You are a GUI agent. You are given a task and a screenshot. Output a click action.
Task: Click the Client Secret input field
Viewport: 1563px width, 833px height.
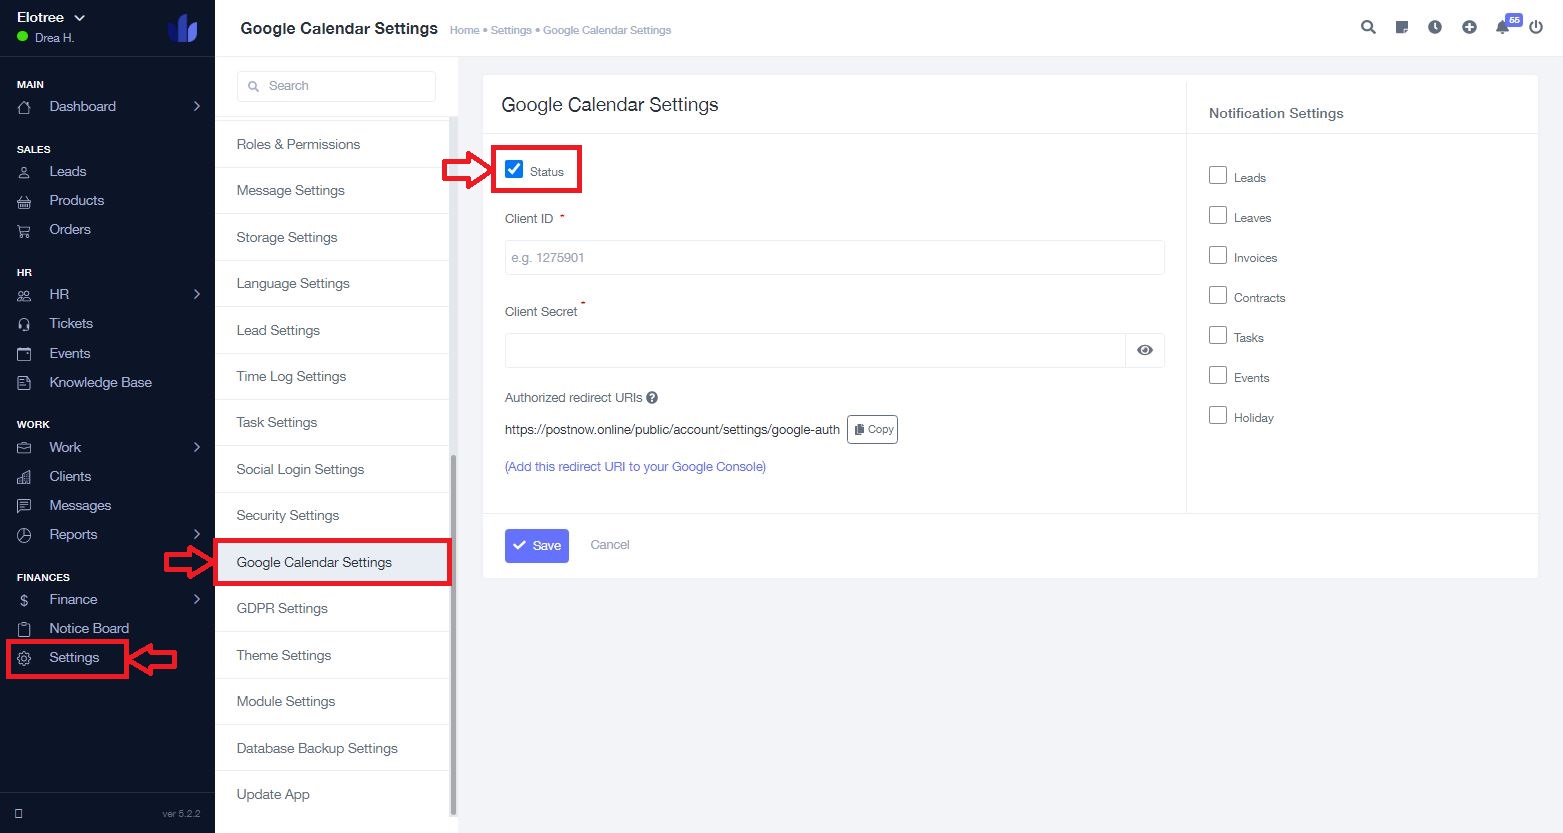pyautogui.click(x=815, y=350)
